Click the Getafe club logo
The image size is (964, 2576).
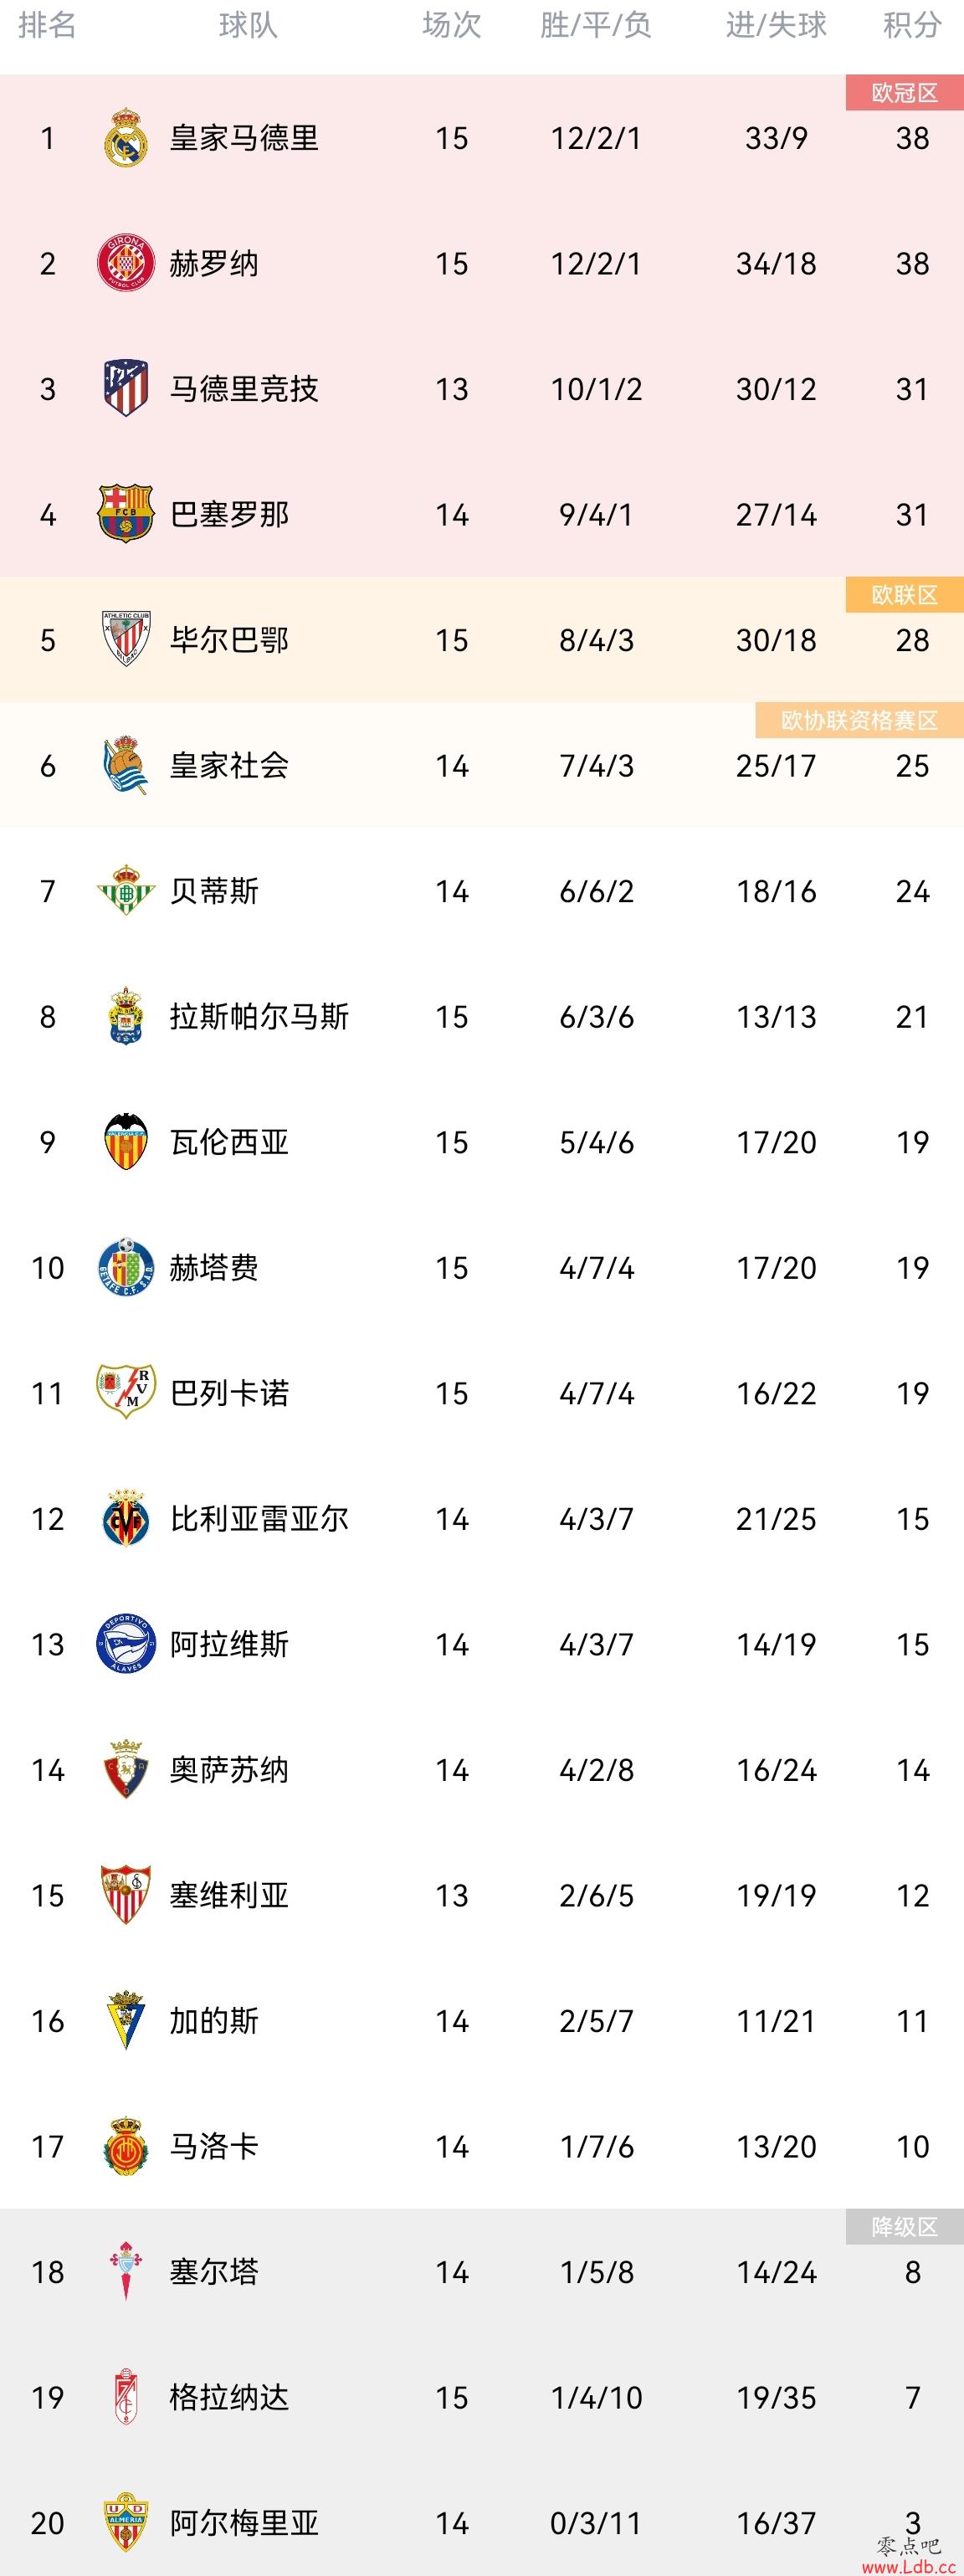point(126,1267)
